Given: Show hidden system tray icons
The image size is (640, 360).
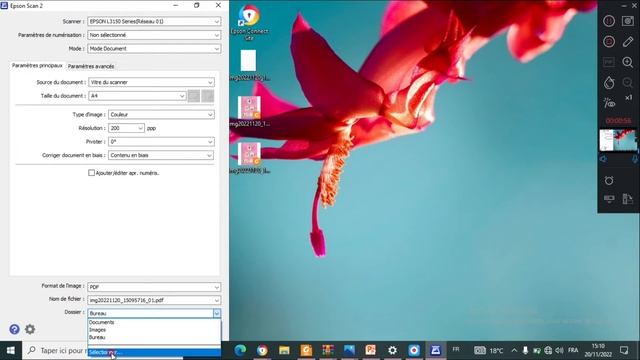Looking at the screenshot, I should tap(514, 350).
